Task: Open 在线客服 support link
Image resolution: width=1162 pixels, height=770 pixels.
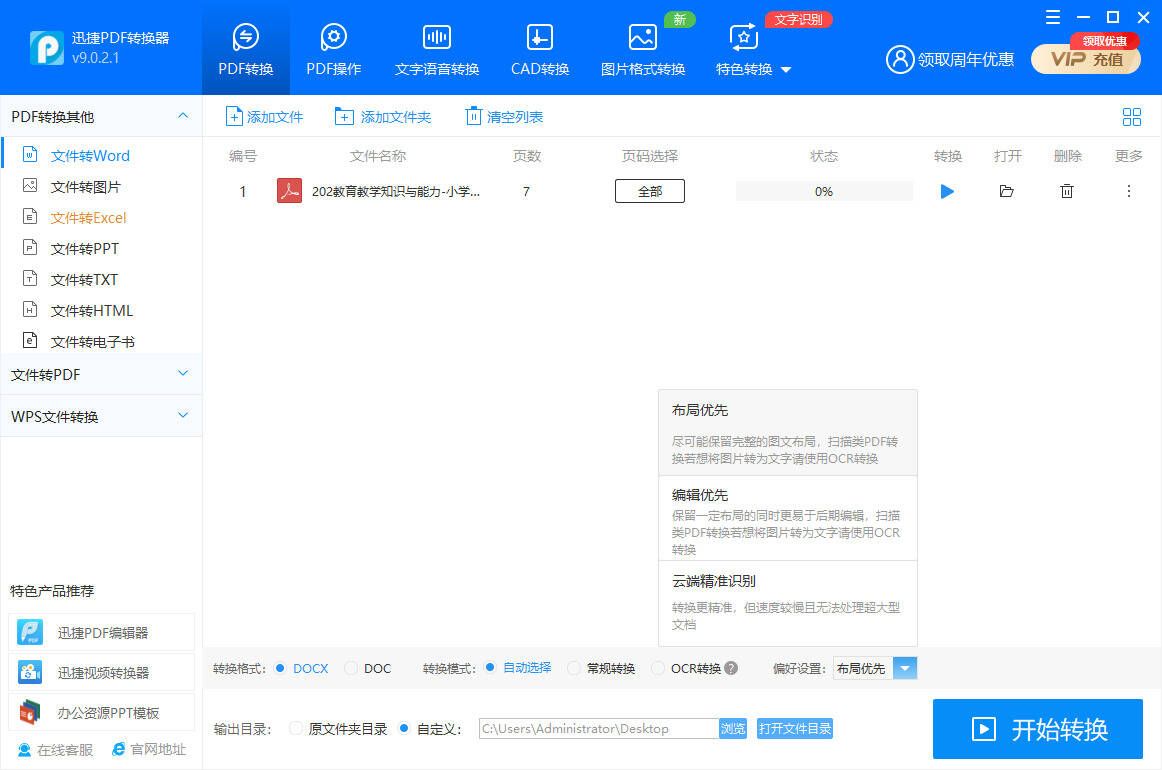Action: pyautogui.click(x=56, y=750)
